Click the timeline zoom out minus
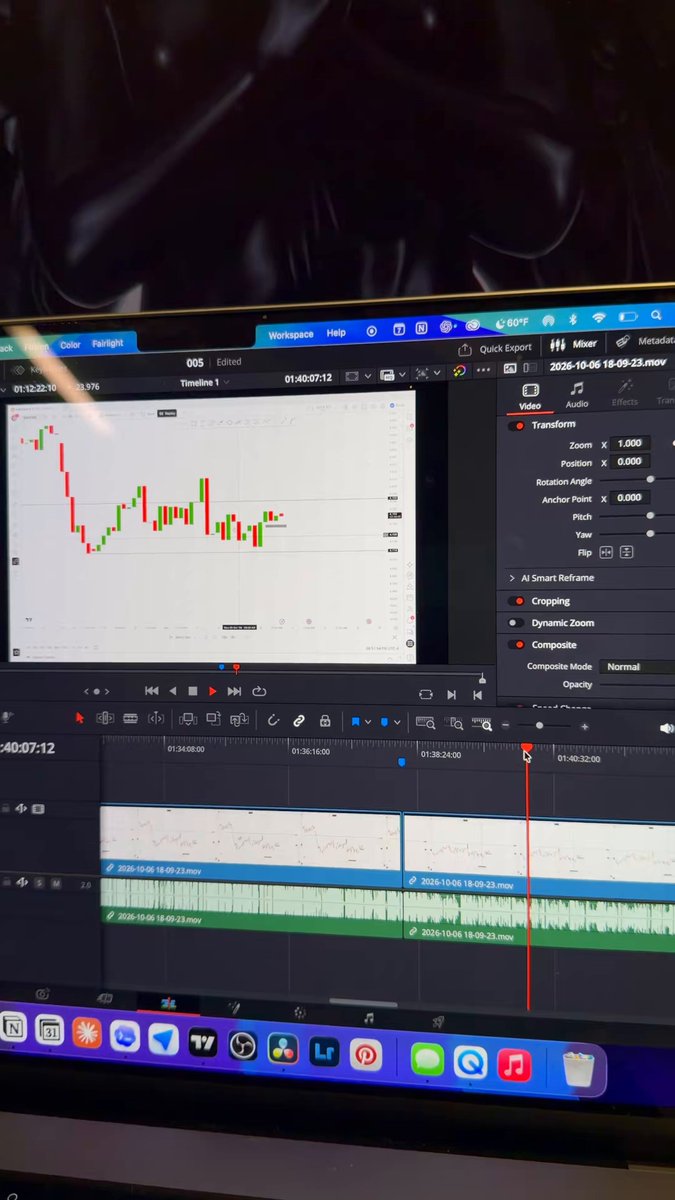The height and width of the screenshot is (1200, 675). 505,725
